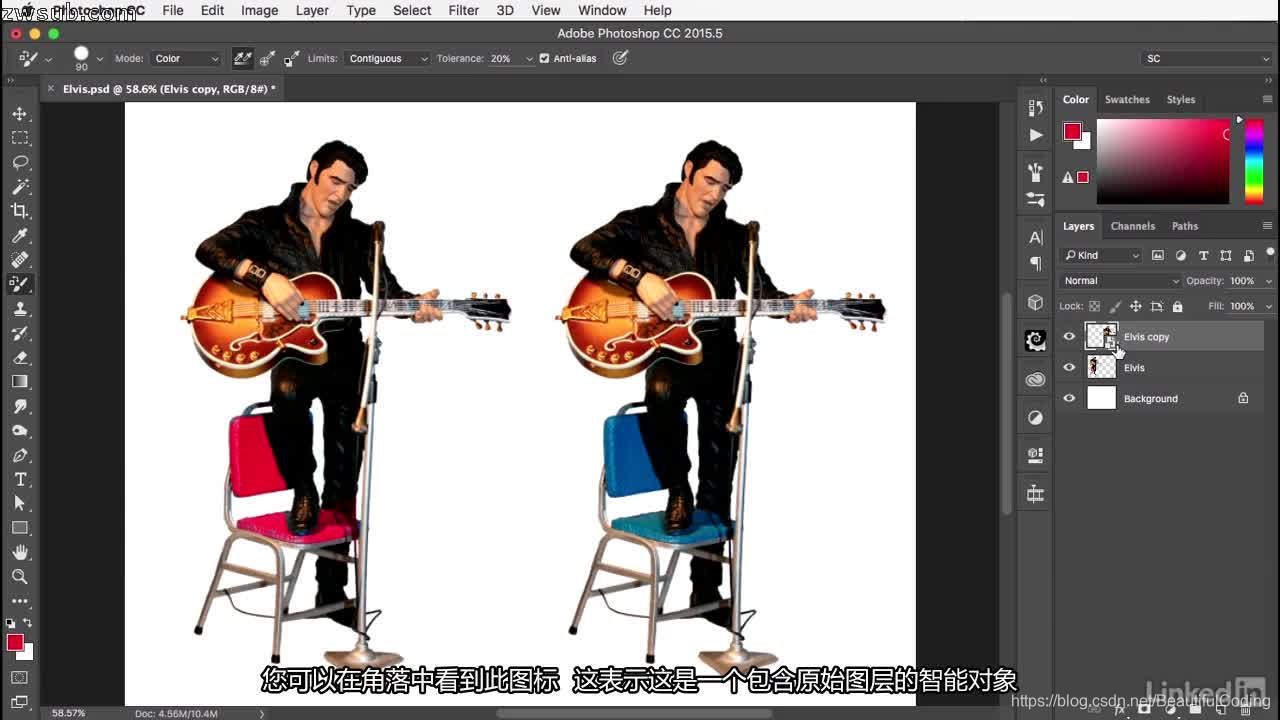This screenshot has width=1280, height=720.
Task: Toggle lock all for layer
Action: click(x=1177, y=306)
